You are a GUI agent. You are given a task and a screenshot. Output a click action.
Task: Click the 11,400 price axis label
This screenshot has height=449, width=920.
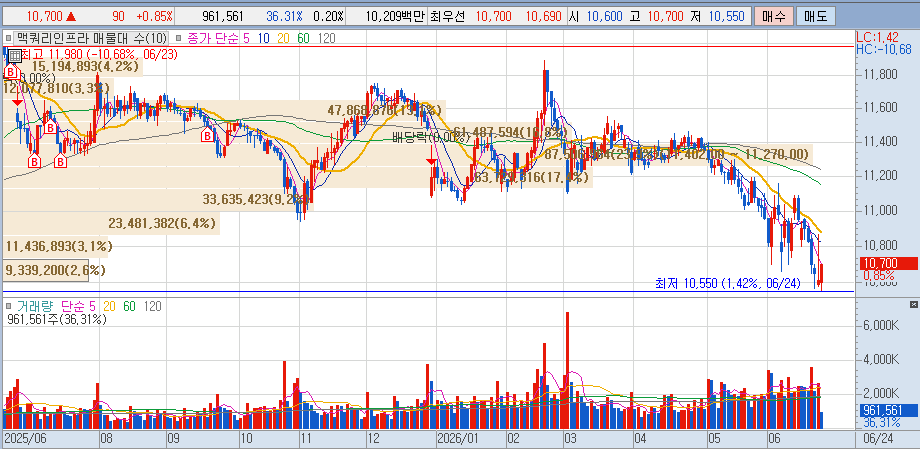click(880, 142)
